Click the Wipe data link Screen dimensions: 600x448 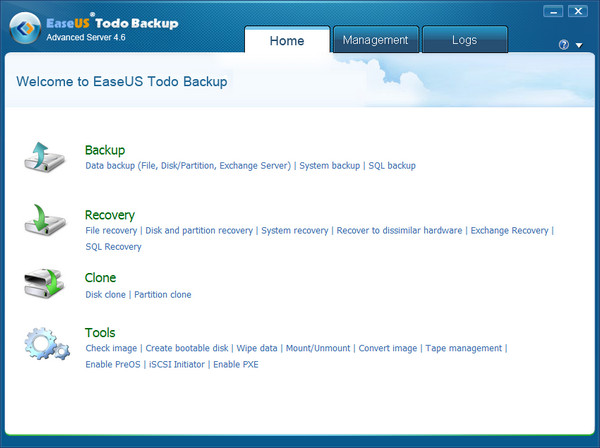click(x=257, y=349)
